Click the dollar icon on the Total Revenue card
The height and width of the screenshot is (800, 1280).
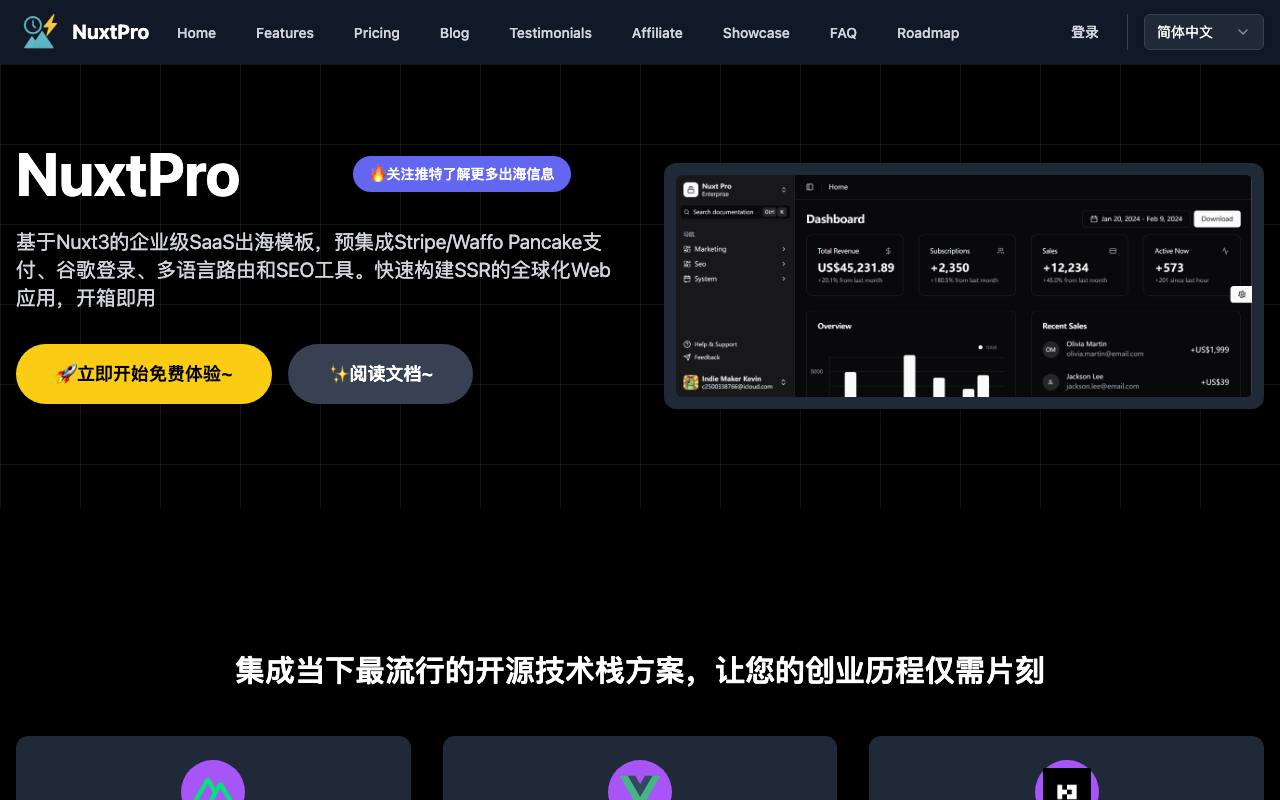(x=888, y=251)
